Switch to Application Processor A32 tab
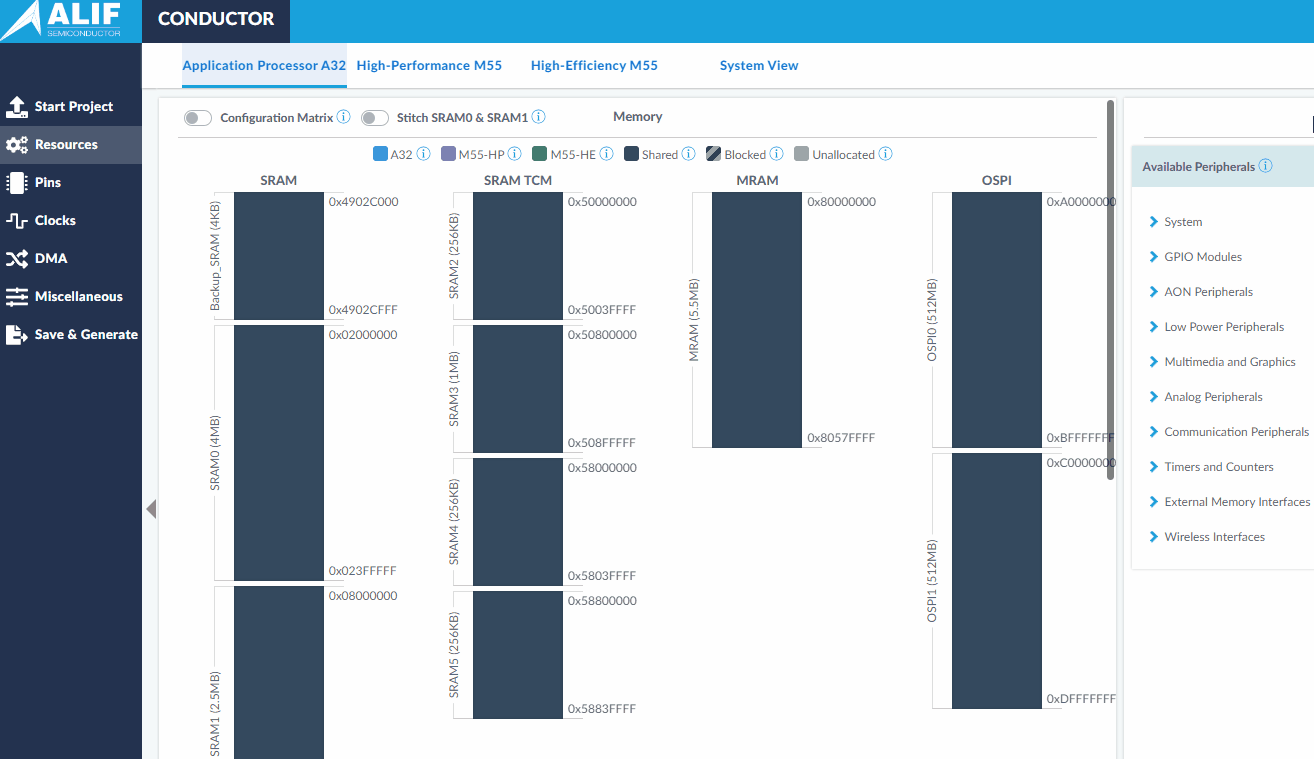The width and height of the screenshot is (1314, 759). pyautogui.click(x=264, y=66)
